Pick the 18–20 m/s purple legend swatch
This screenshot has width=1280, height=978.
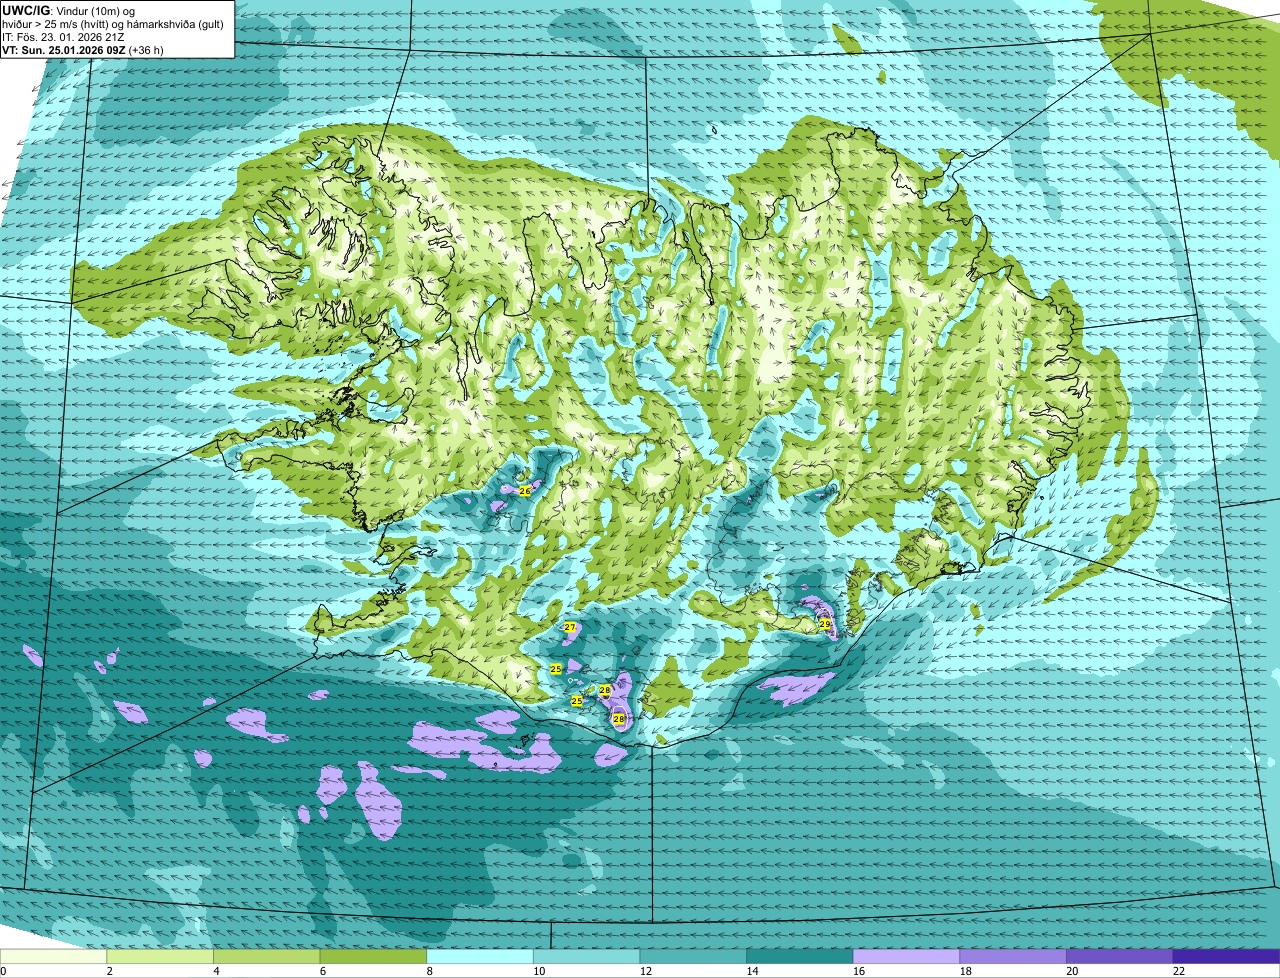tap(1013, 957)
